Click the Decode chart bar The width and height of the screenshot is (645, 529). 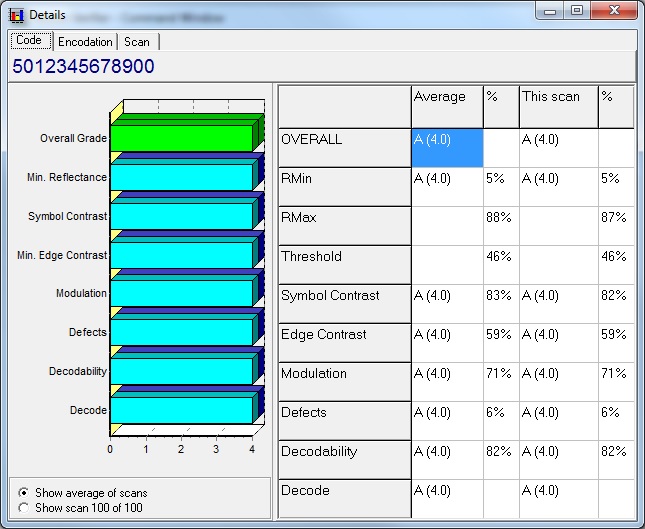point(181,410)
